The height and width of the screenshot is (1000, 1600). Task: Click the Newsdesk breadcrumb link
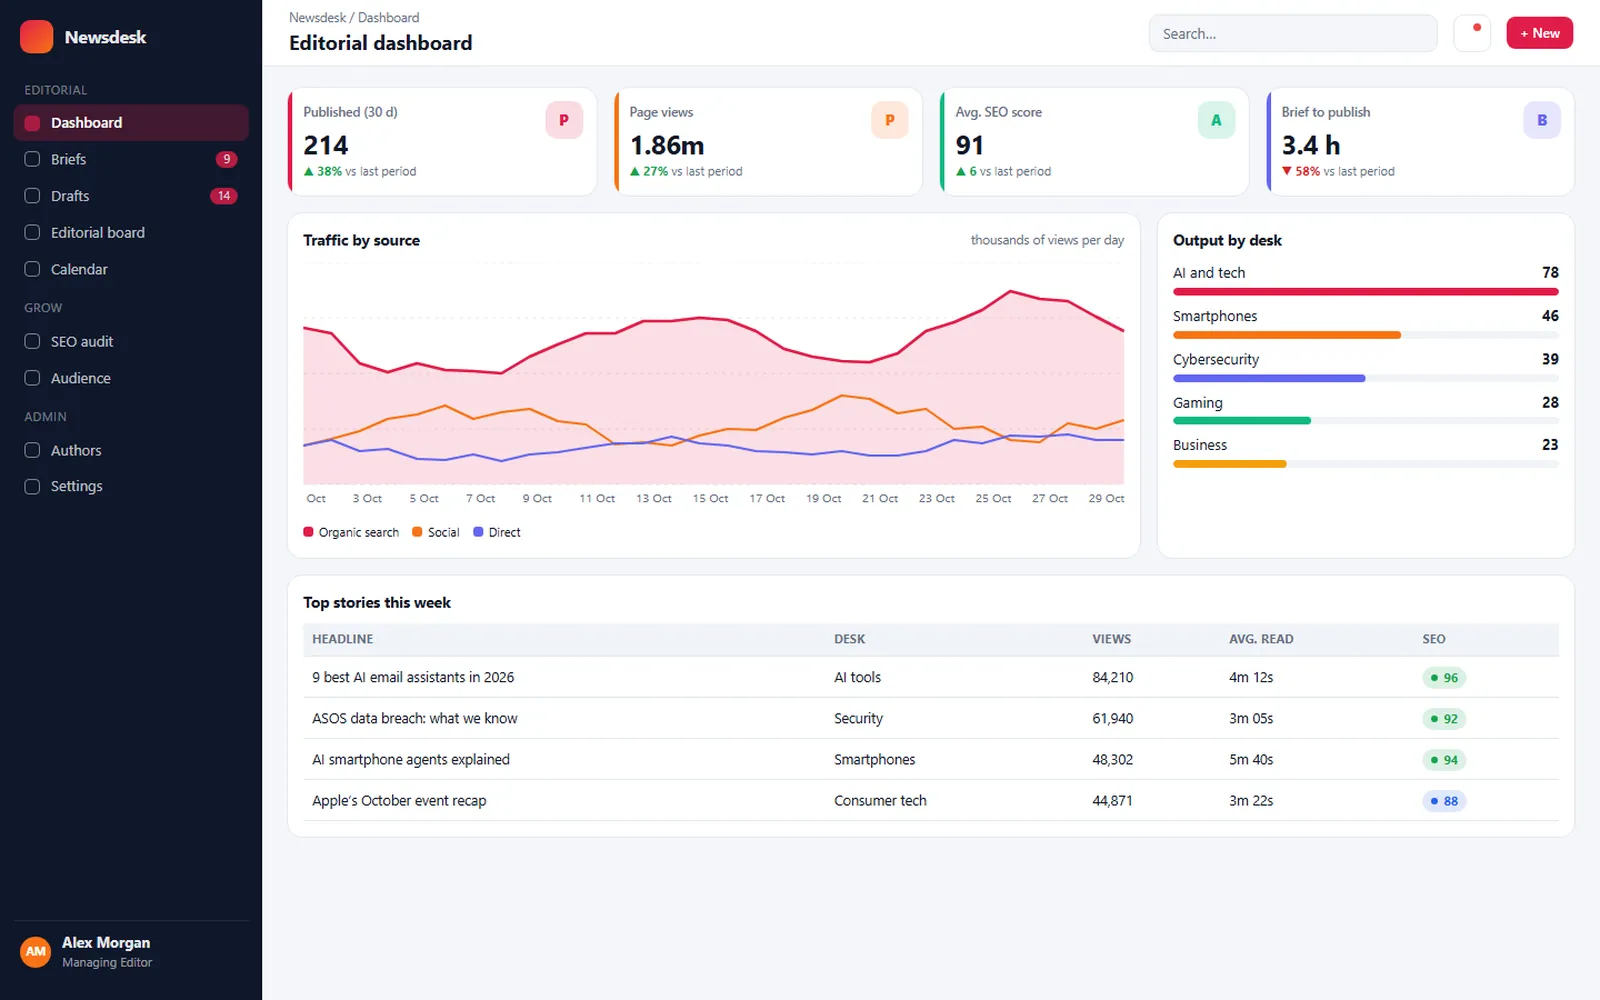317,18
